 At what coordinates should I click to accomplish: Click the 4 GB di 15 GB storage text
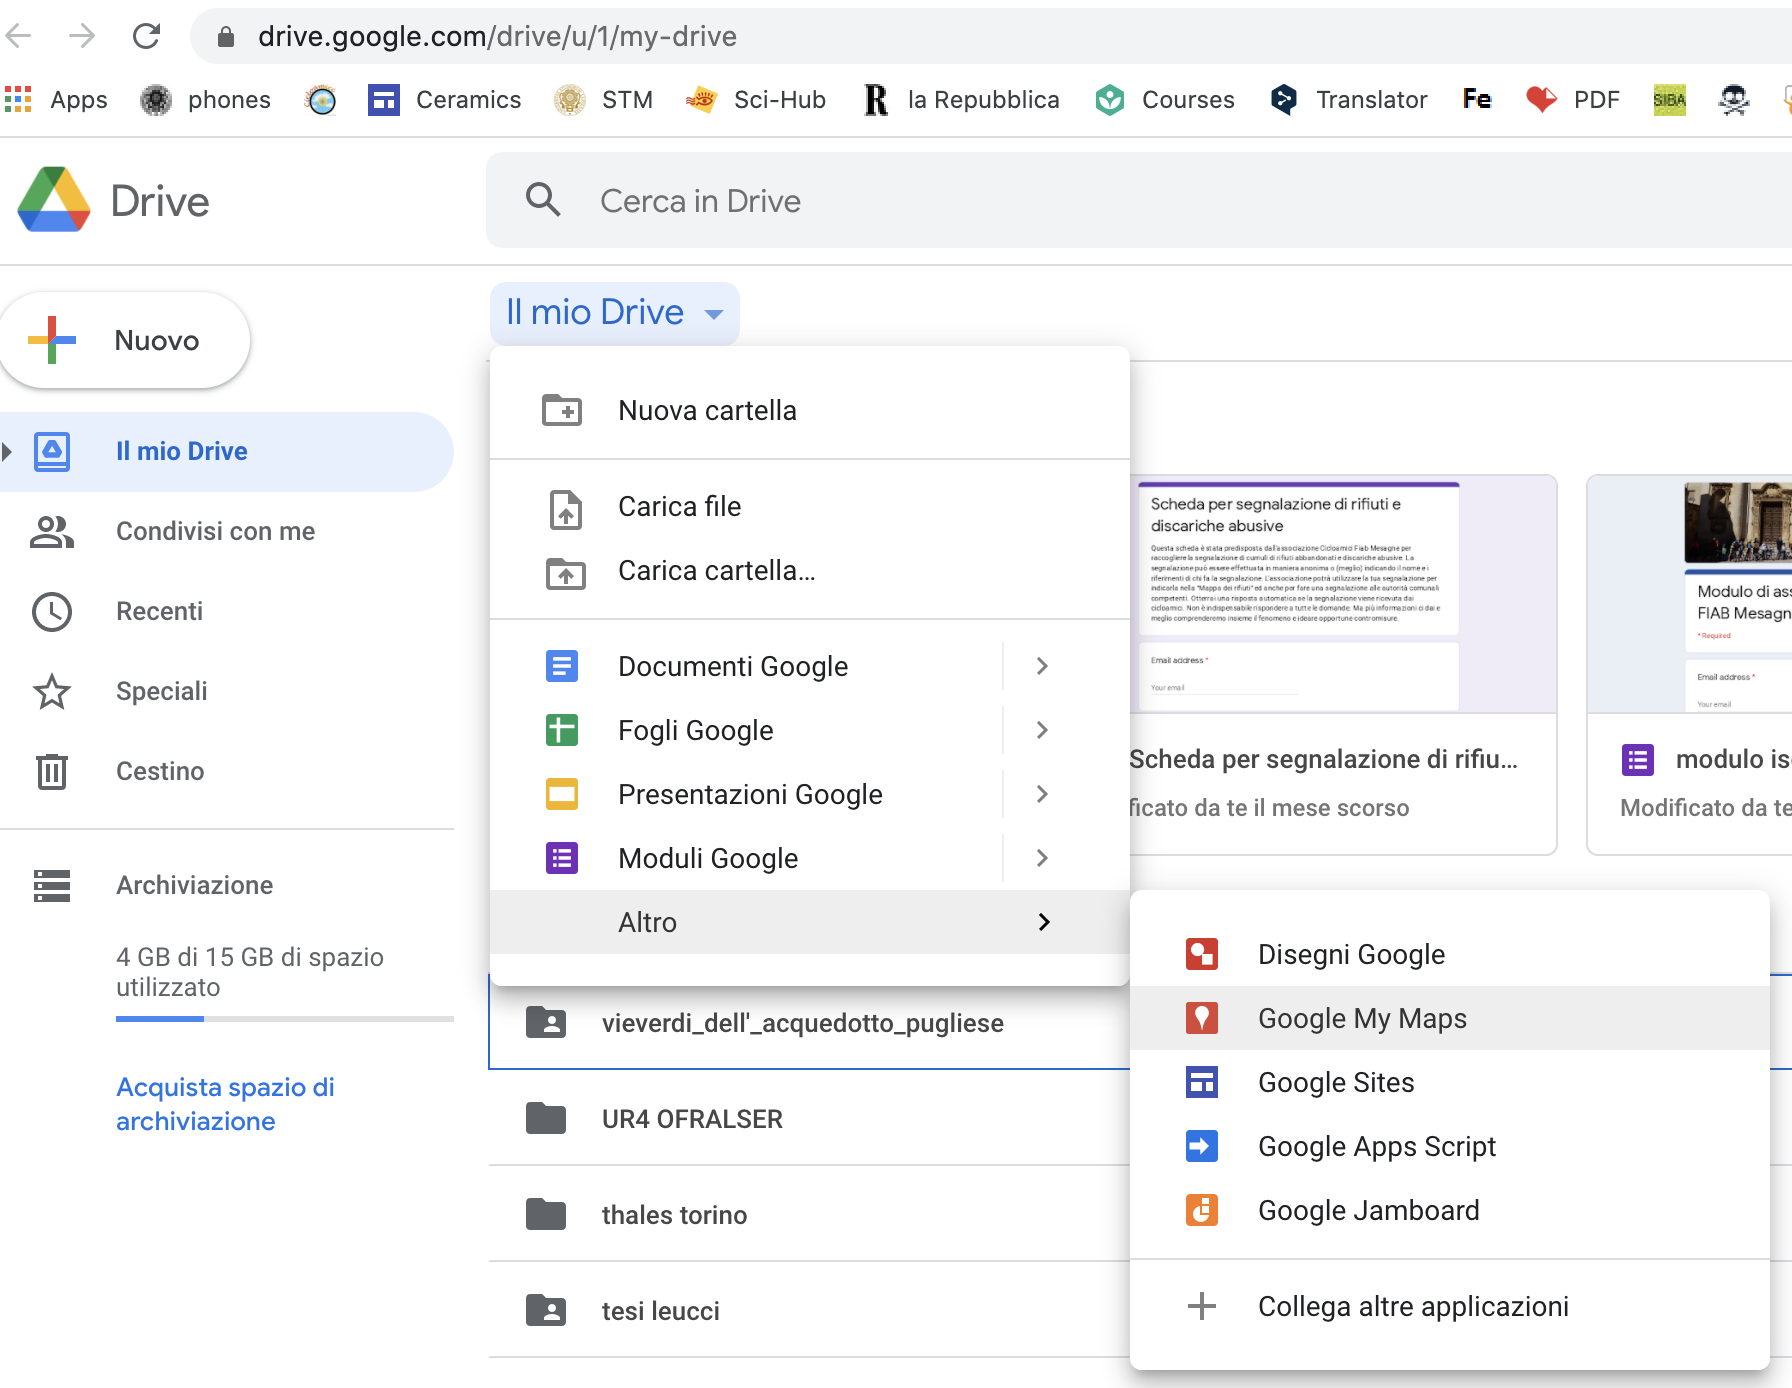[250, 972]
